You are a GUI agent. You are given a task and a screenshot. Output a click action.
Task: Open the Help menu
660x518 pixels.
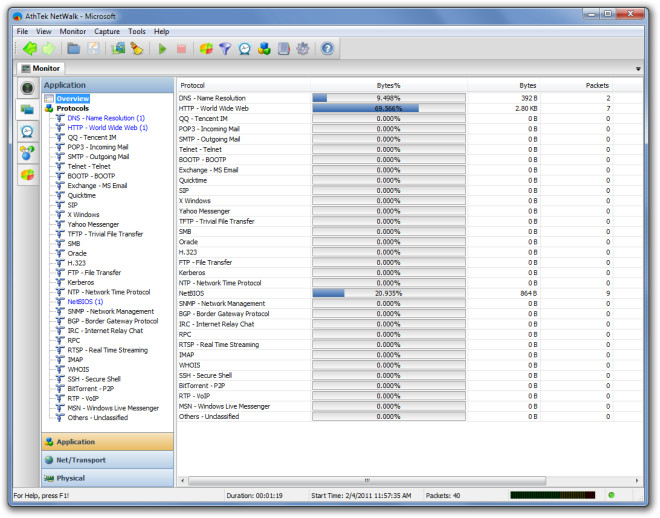point(161,32)
